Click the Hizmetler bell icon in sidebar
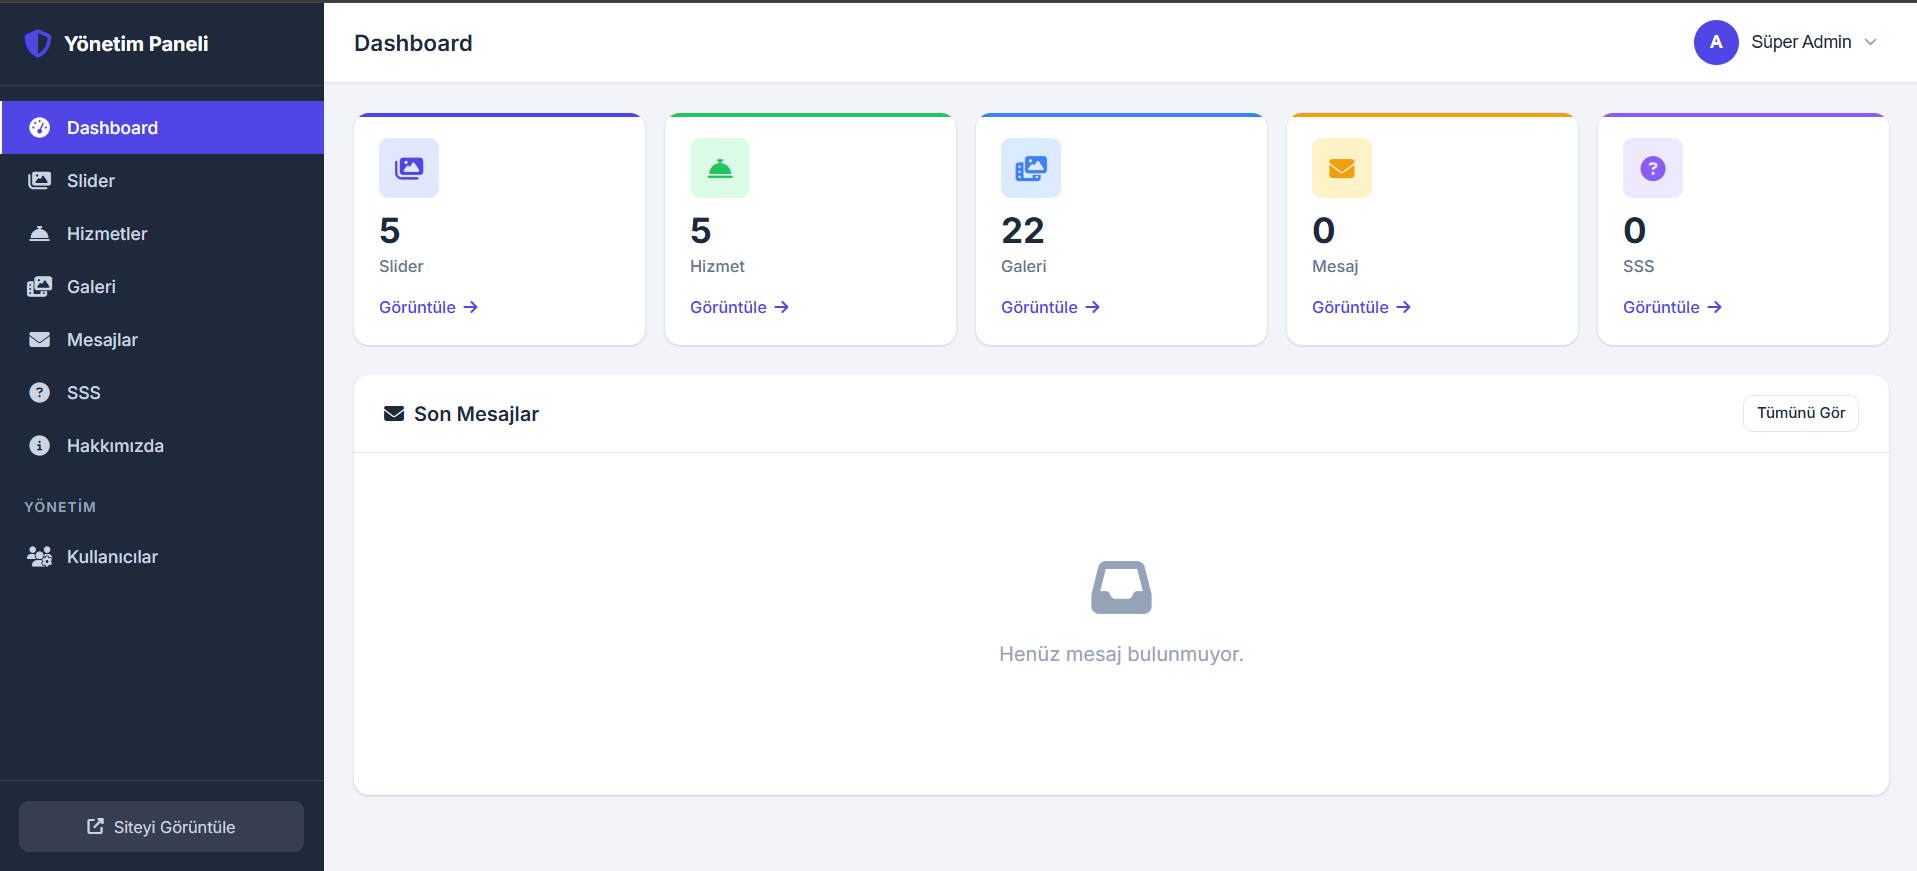Viewport: 1917px width, 871px height. 40,234
